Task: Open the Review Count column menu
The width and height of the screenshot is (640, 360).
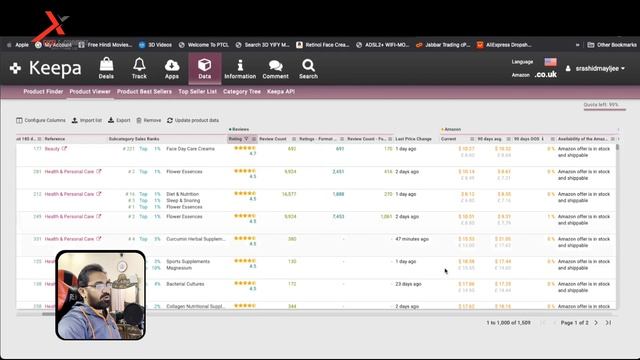Action: [293, 139]
